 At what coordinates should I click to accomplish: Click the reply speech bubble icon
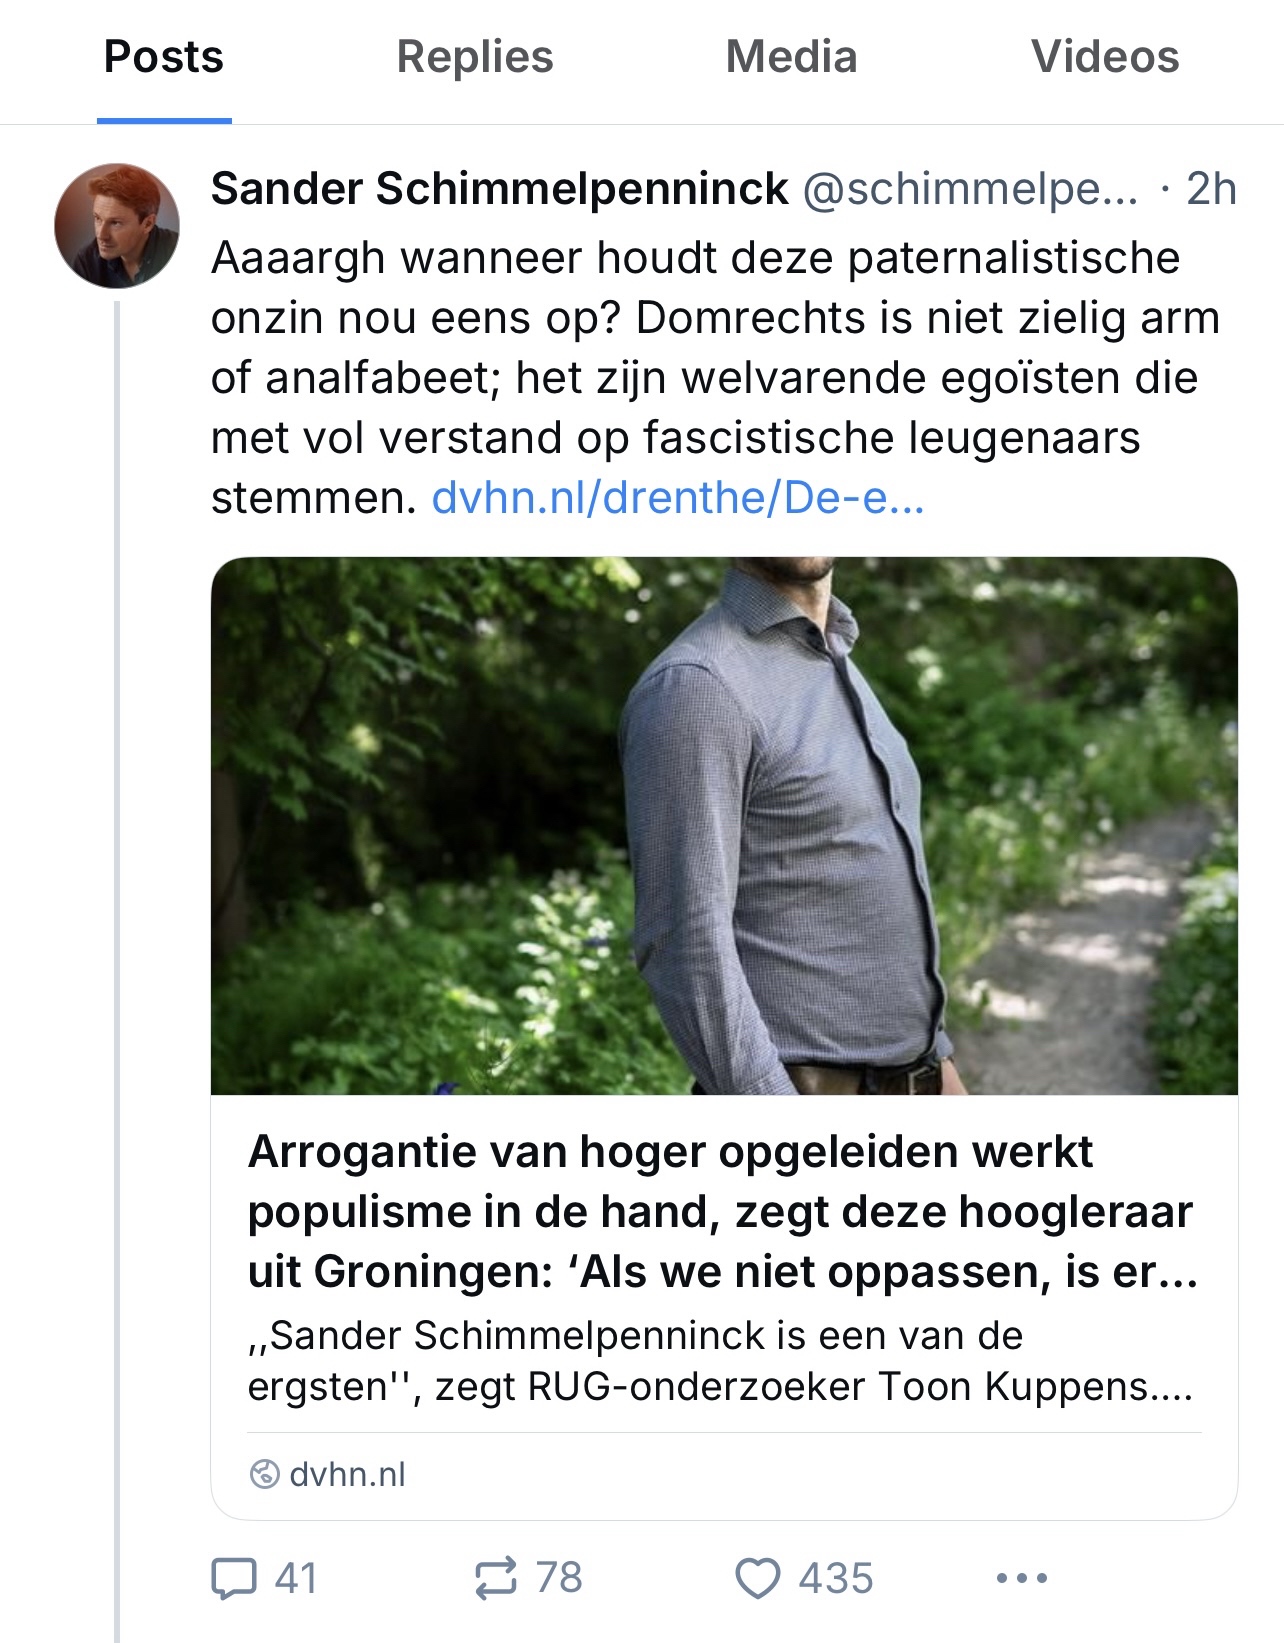(x=234, y=1578)
